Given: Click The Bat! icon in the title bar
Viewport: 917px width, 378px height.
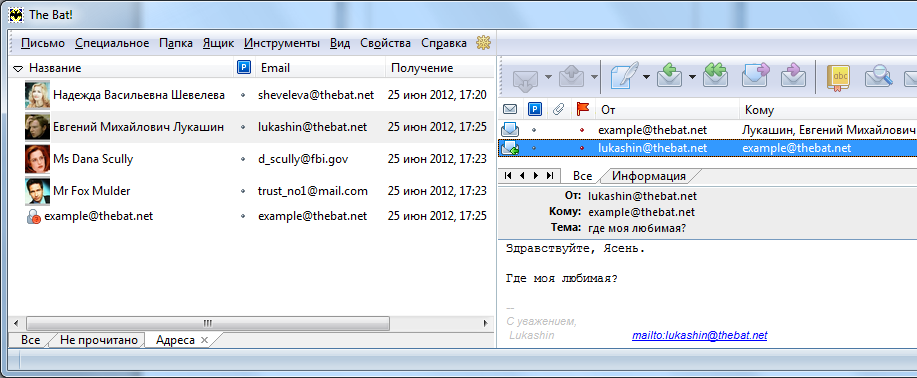Looking at the screenshot, I should [x=16, y=15].
